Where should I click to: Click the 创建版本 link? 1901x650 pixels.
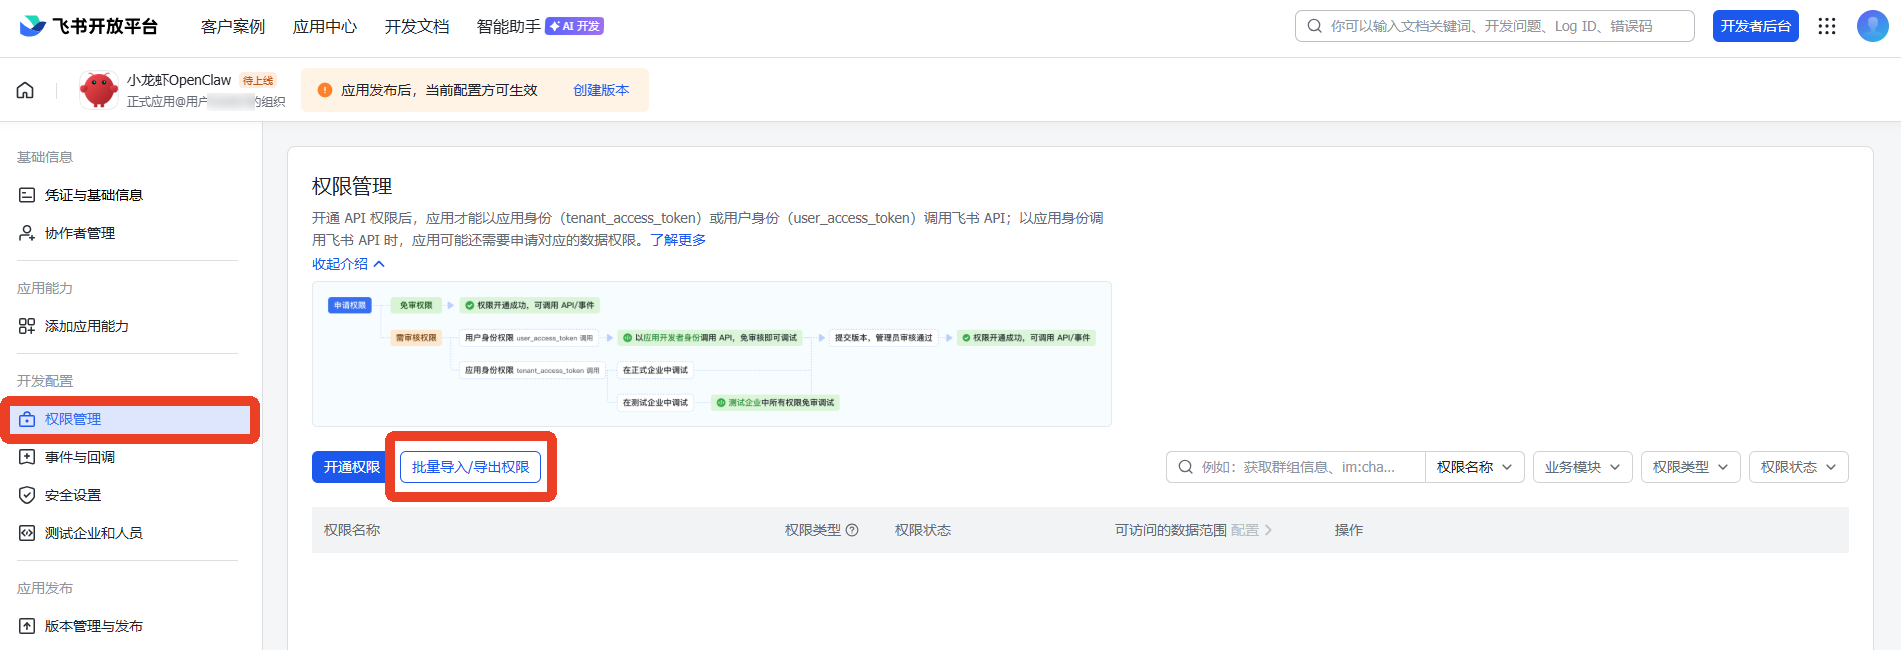(601, 90)
